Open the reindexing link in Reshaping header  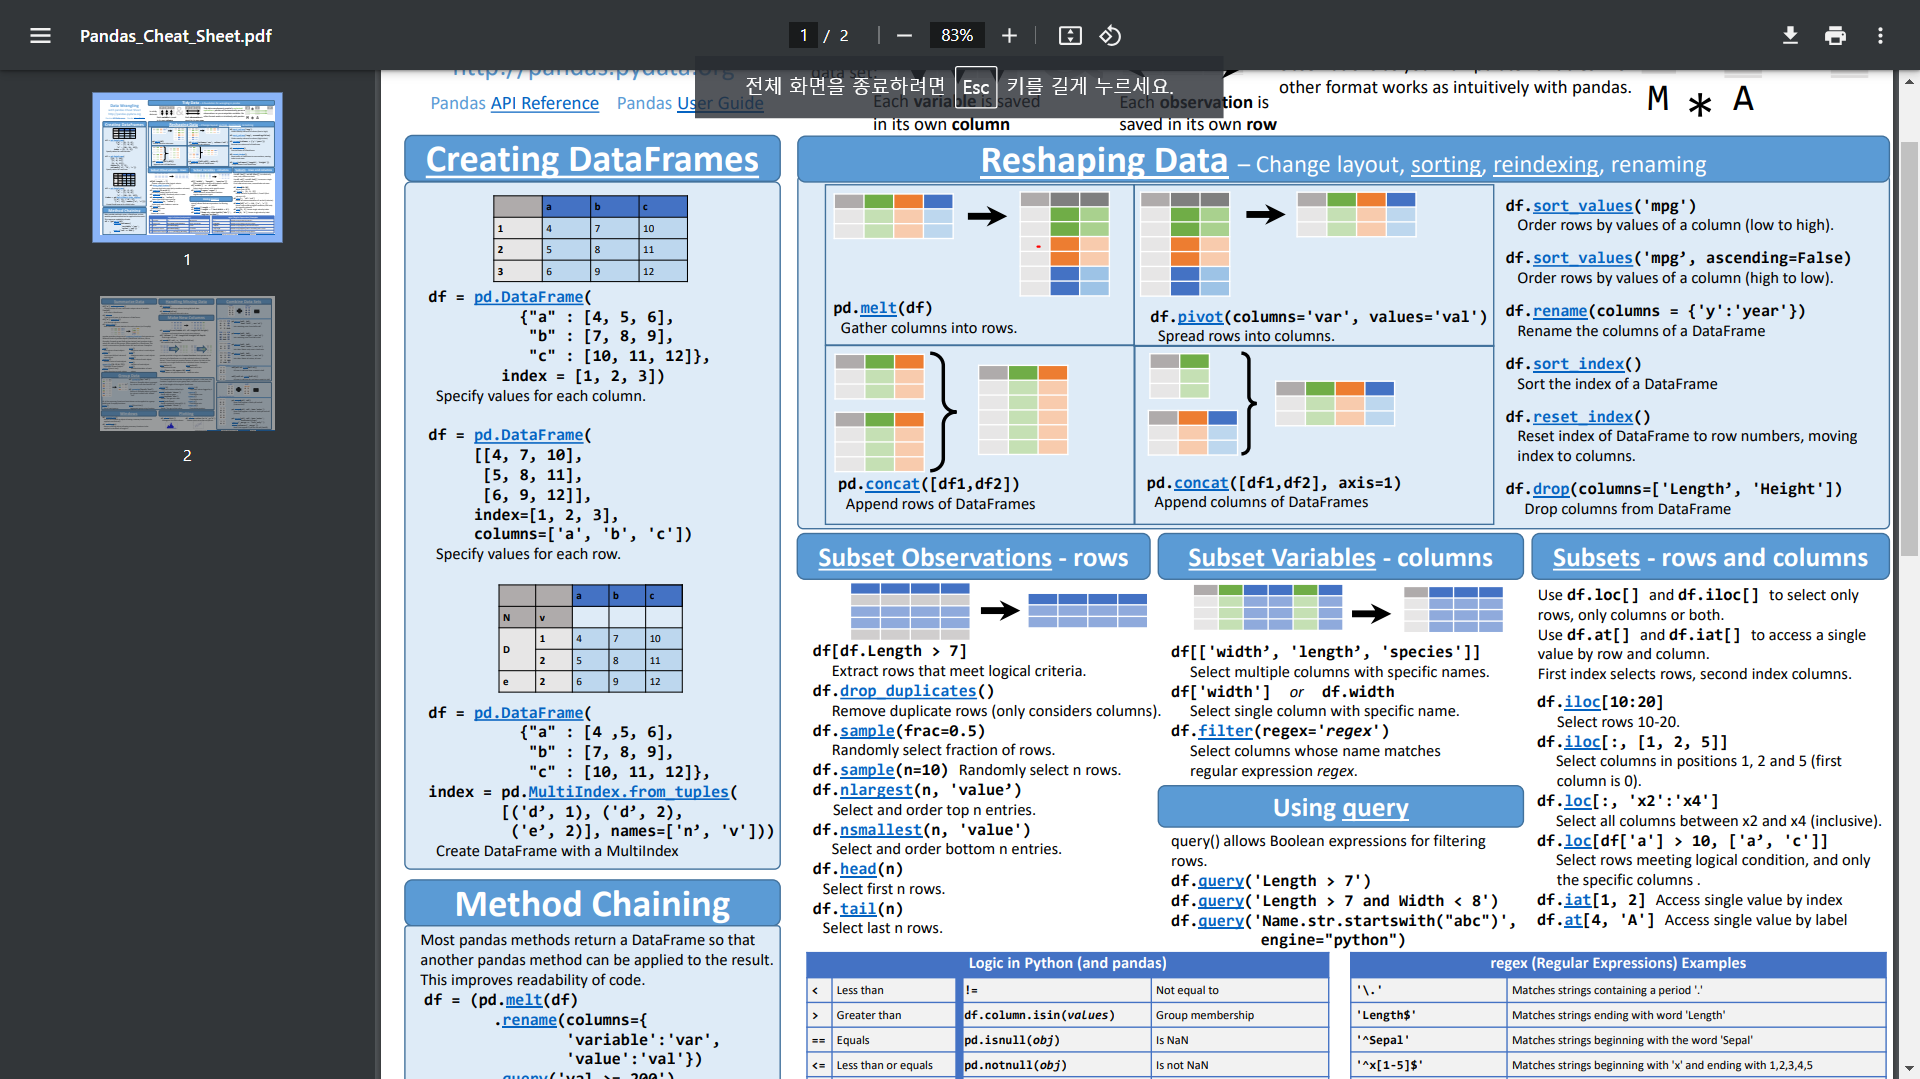(x=1546, y=165)
